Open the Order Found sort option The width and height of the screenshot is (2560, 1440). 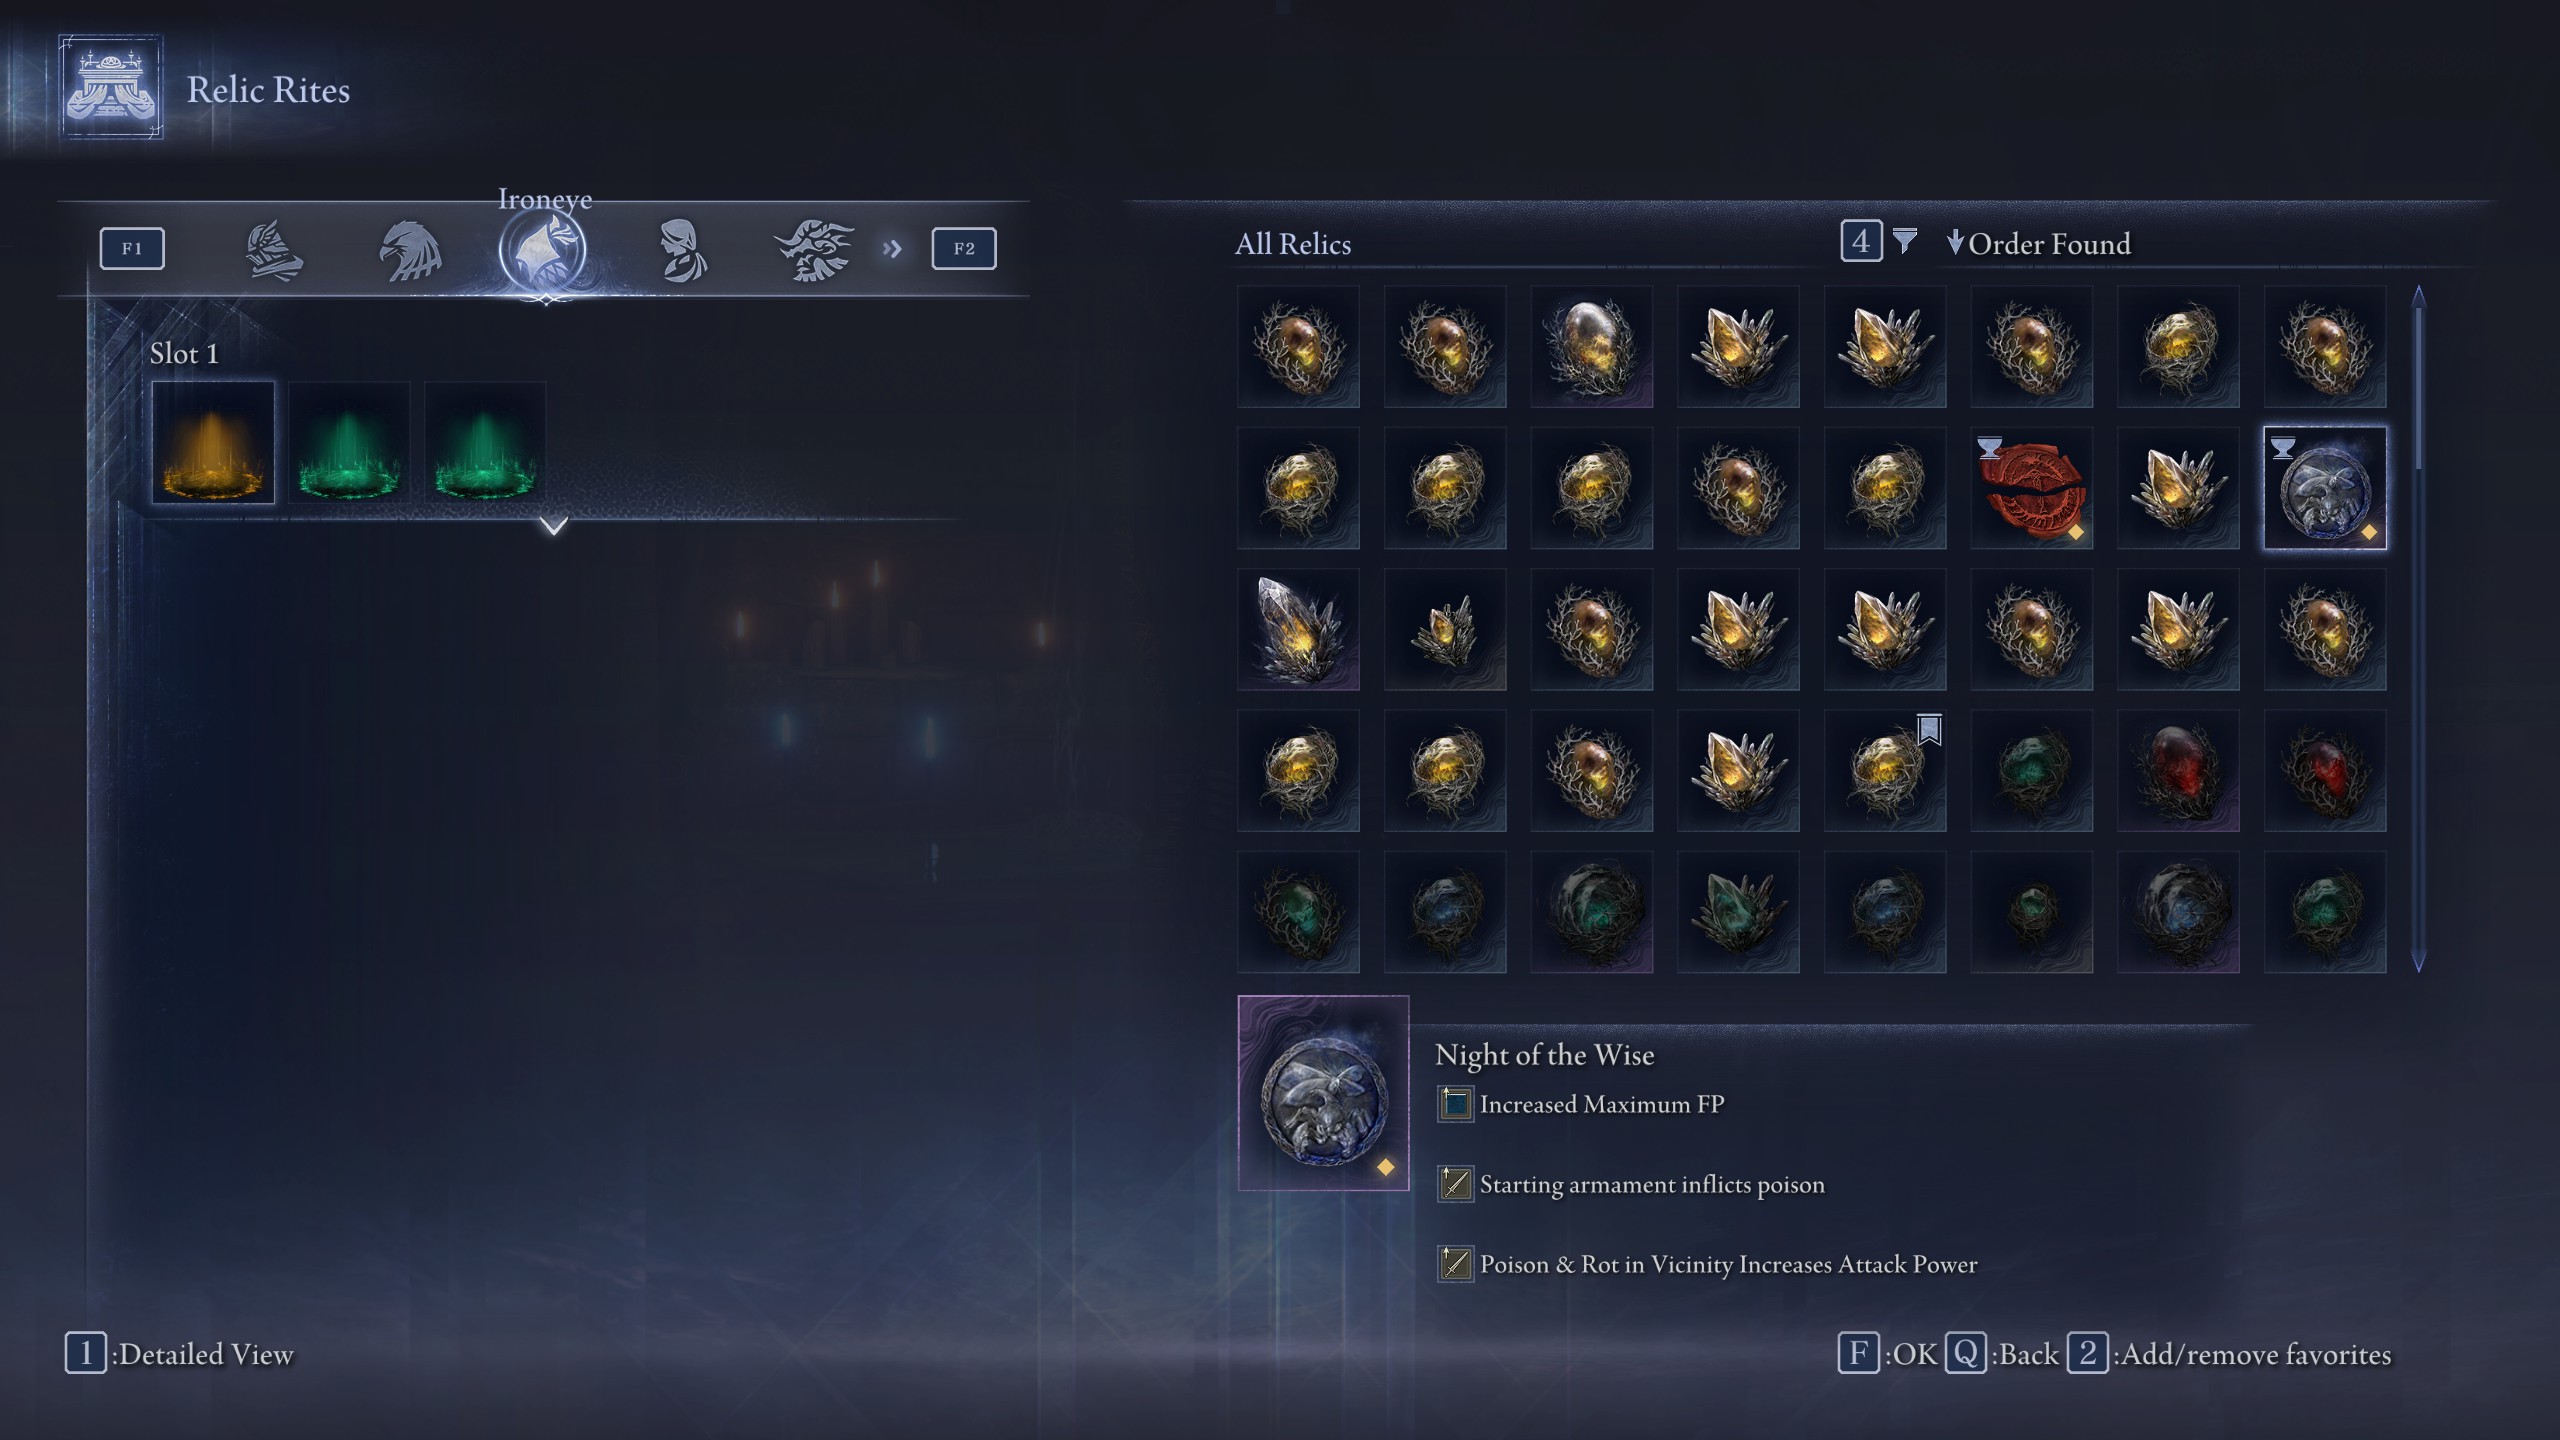[x=2040, y=244]
